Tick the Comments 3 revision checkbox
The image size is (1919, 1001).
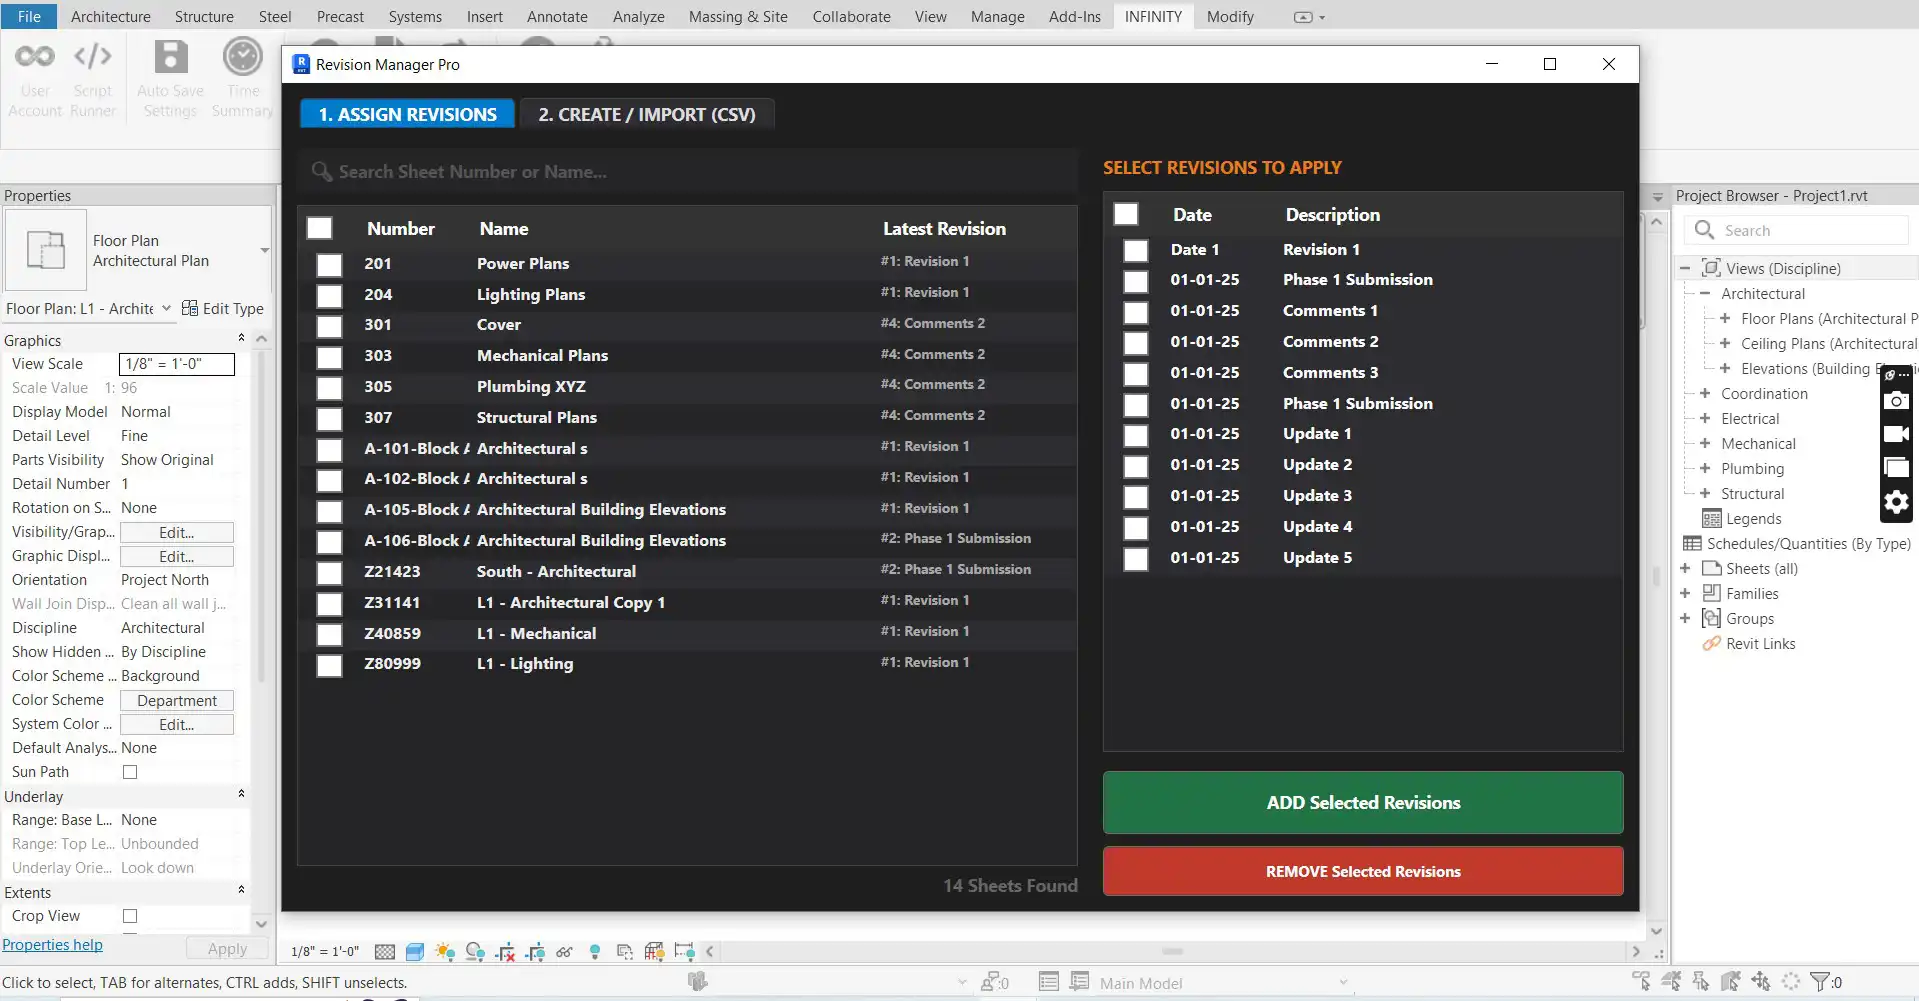point(1135,374)
